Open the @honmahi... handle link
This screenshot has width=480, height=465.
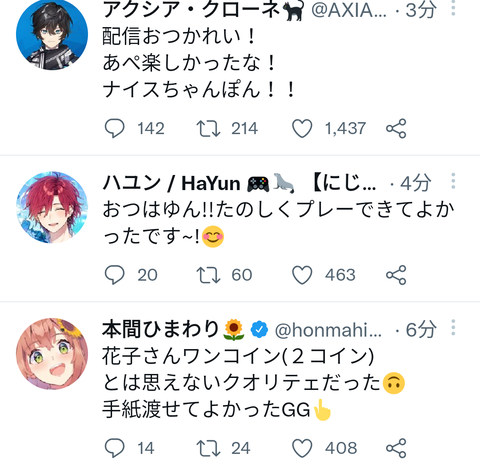[328, 330]
